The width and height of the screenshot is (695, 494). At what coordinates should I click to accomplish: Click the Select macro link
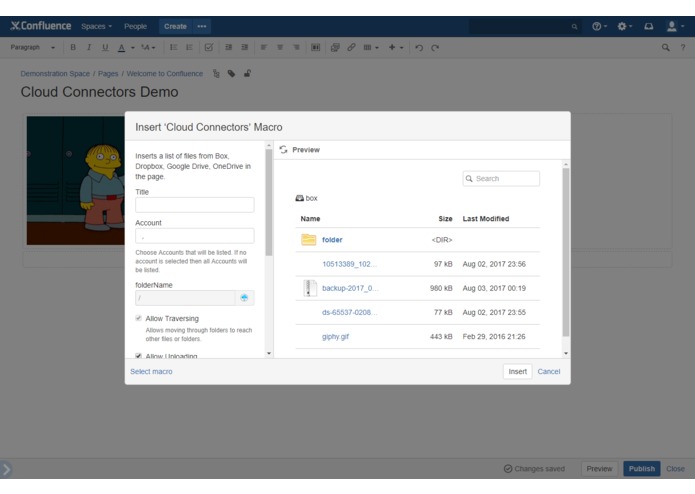coord(151,371)
